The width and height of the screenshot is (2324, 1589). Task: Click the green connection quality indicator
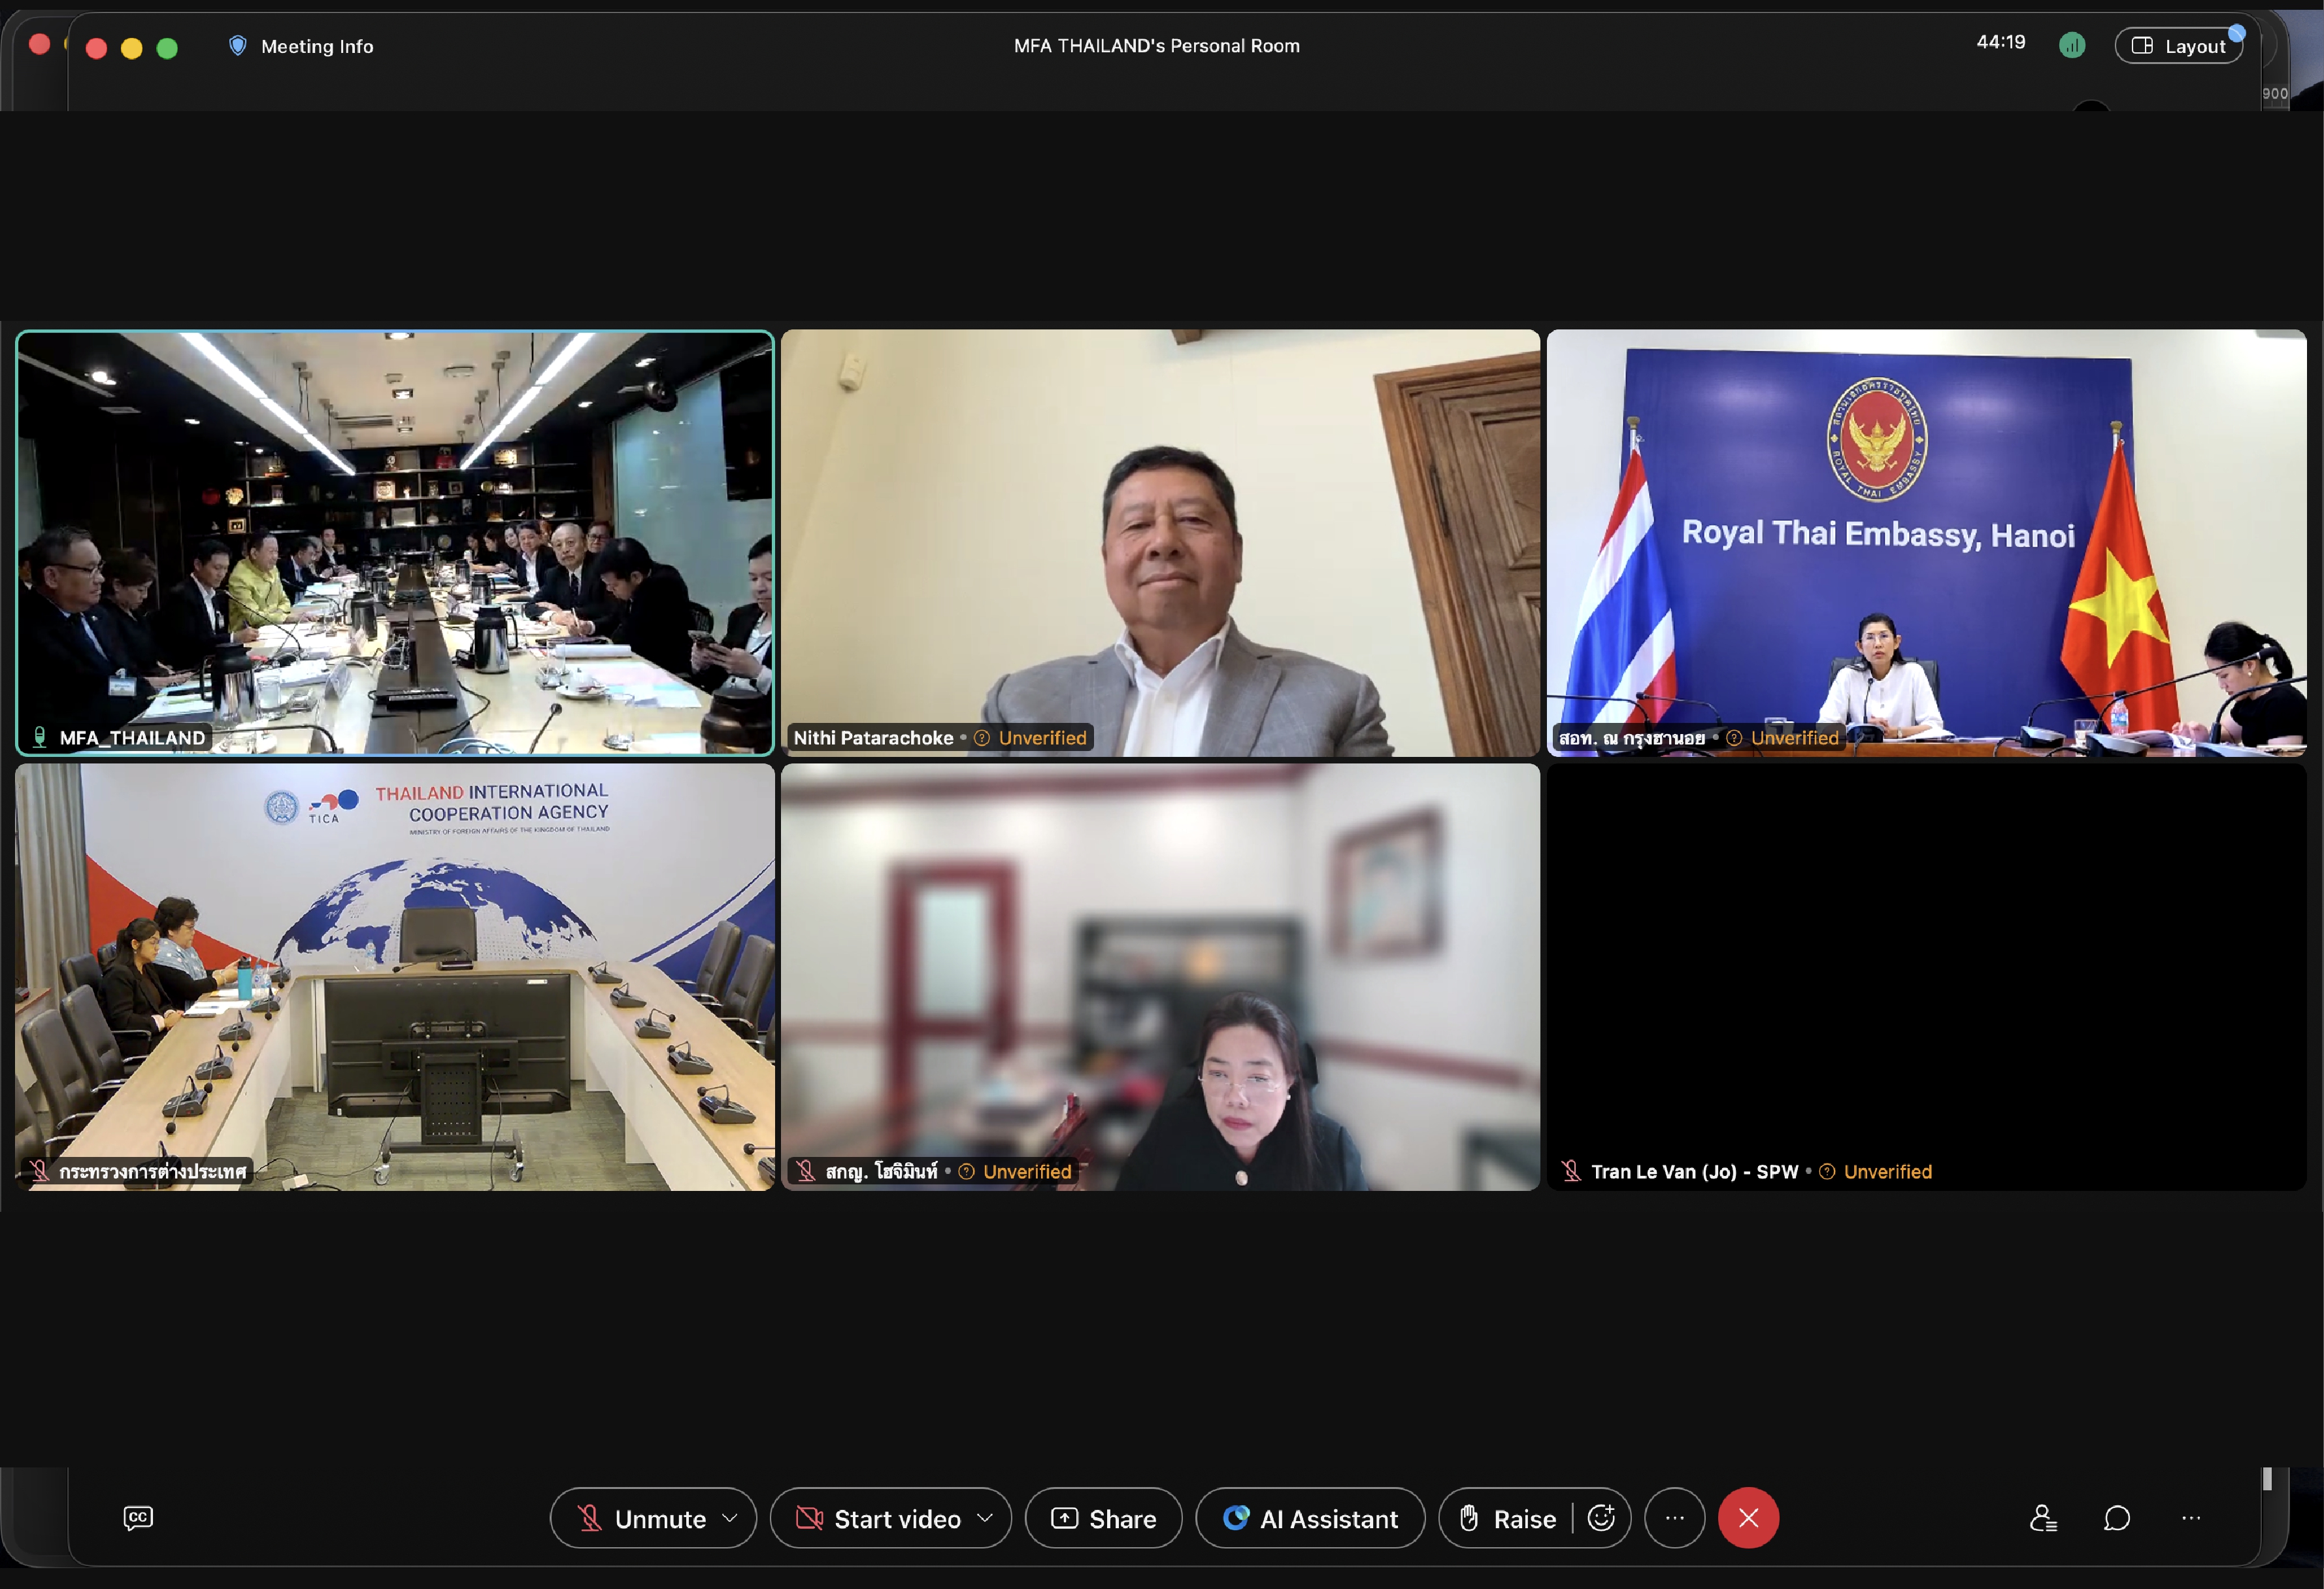pos(2072,45)
